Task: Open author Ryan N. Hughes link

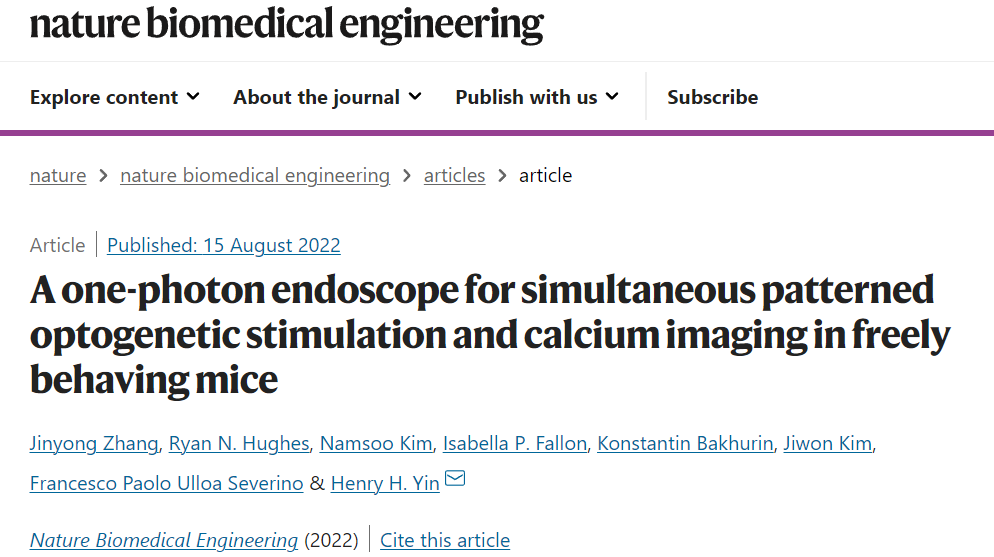Action: pos(239,444)
